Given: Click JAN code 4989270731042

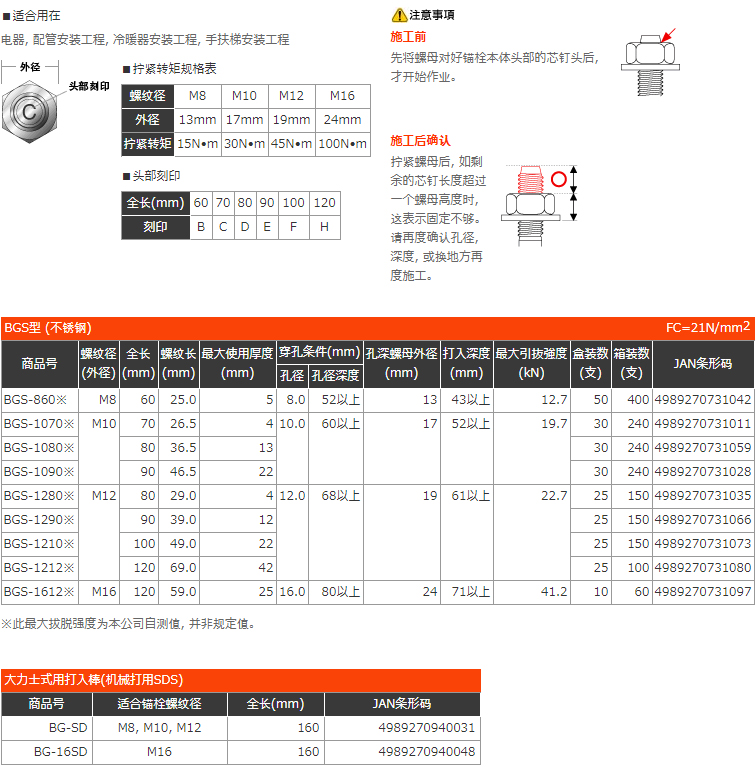Looking at the screenshot, I should (702, 399).
